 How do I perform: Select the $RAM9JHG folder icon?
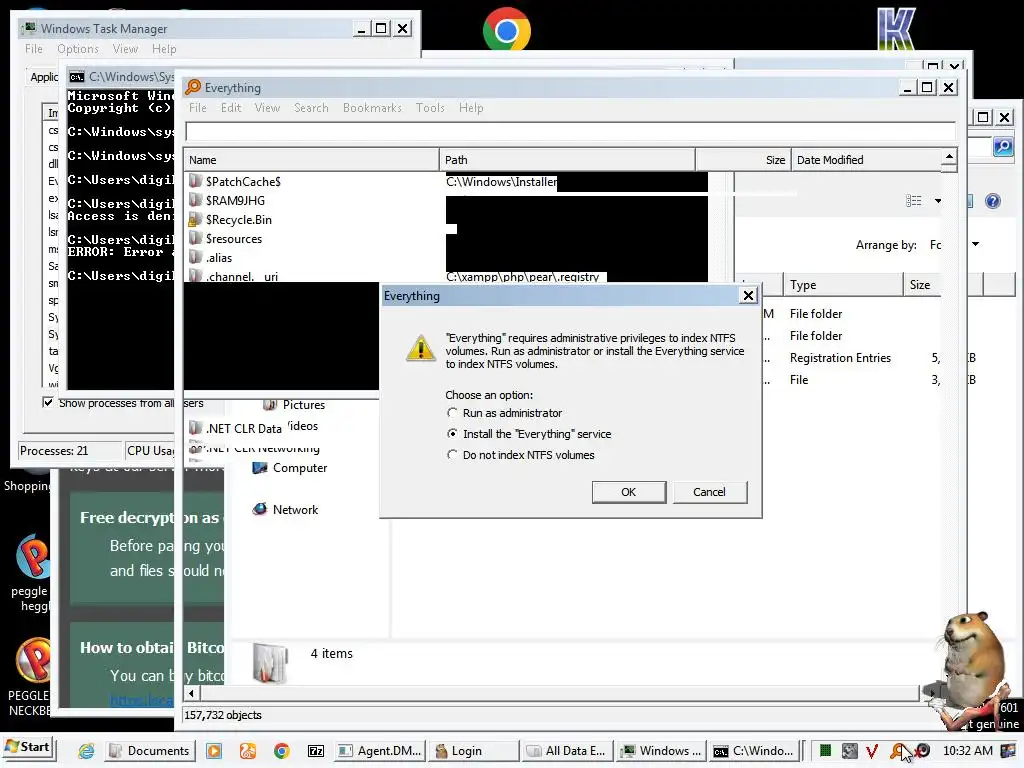(x=195, y=200)
